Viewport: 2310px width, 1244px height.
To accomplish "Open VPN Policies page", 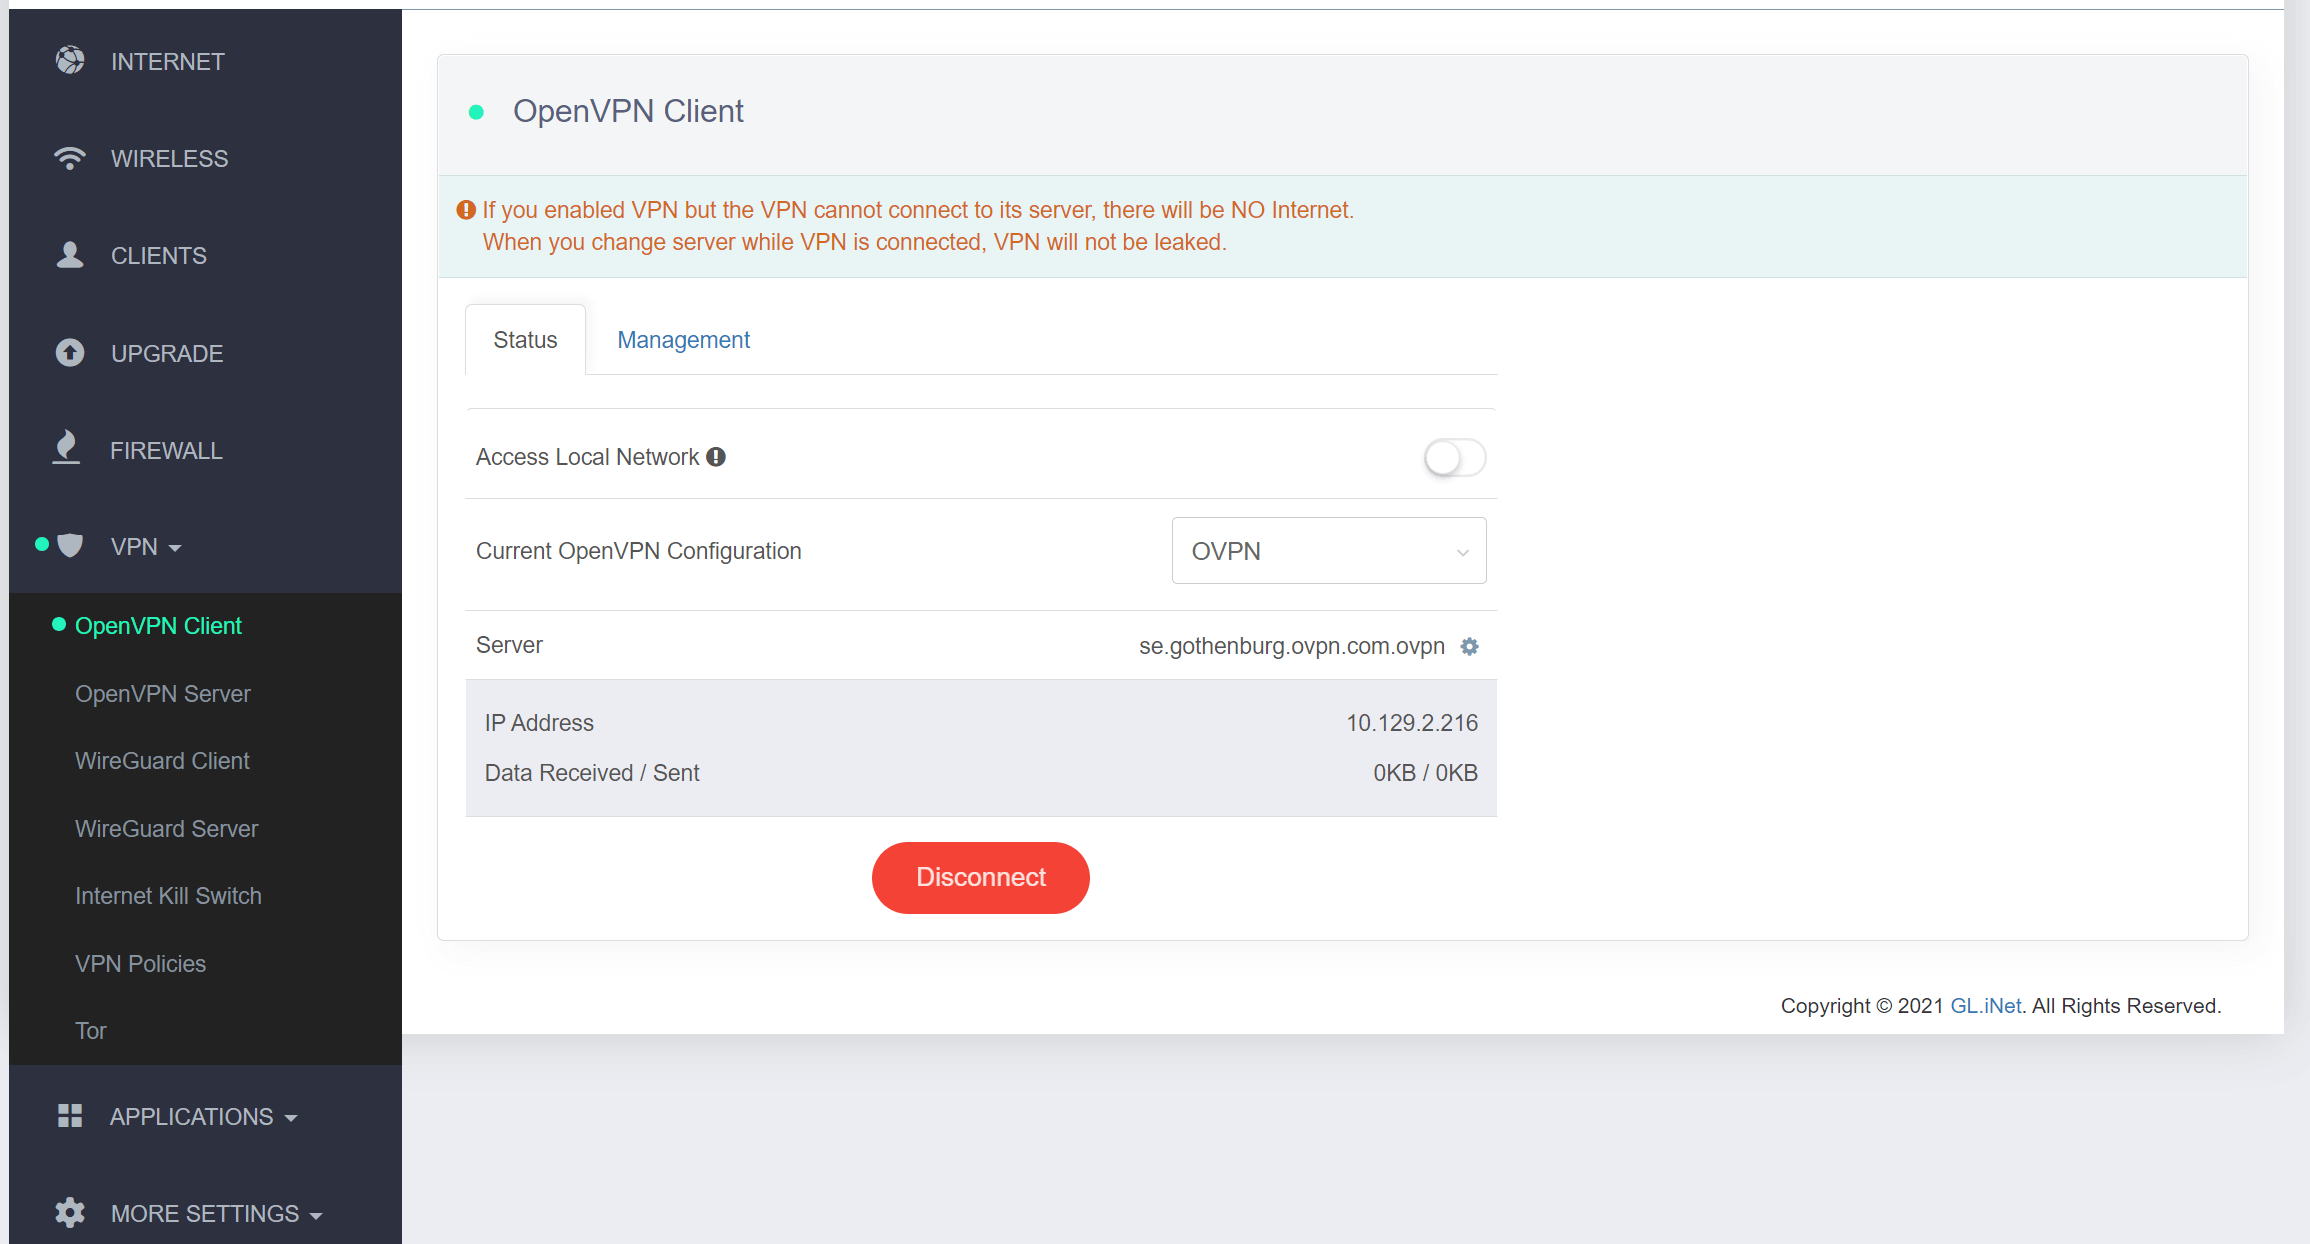I will pyautogui.click(x=140, y=964).
